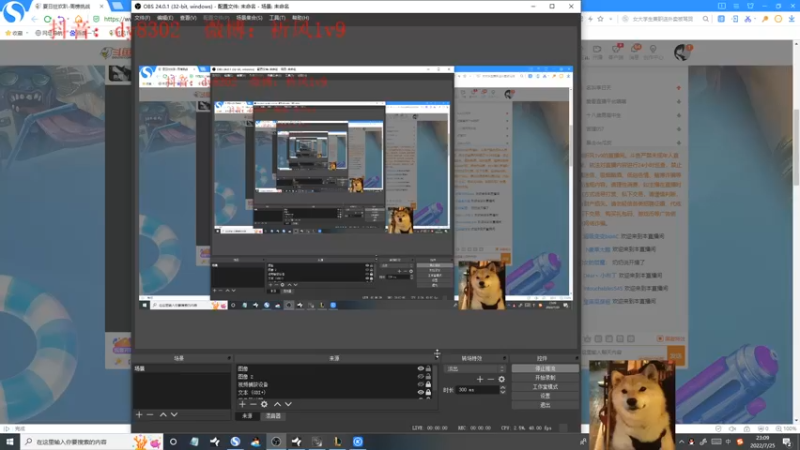Remove the selected scene with the minus icon
The image size is (800, 450).
pyautogui.click(x=150, y=415)
